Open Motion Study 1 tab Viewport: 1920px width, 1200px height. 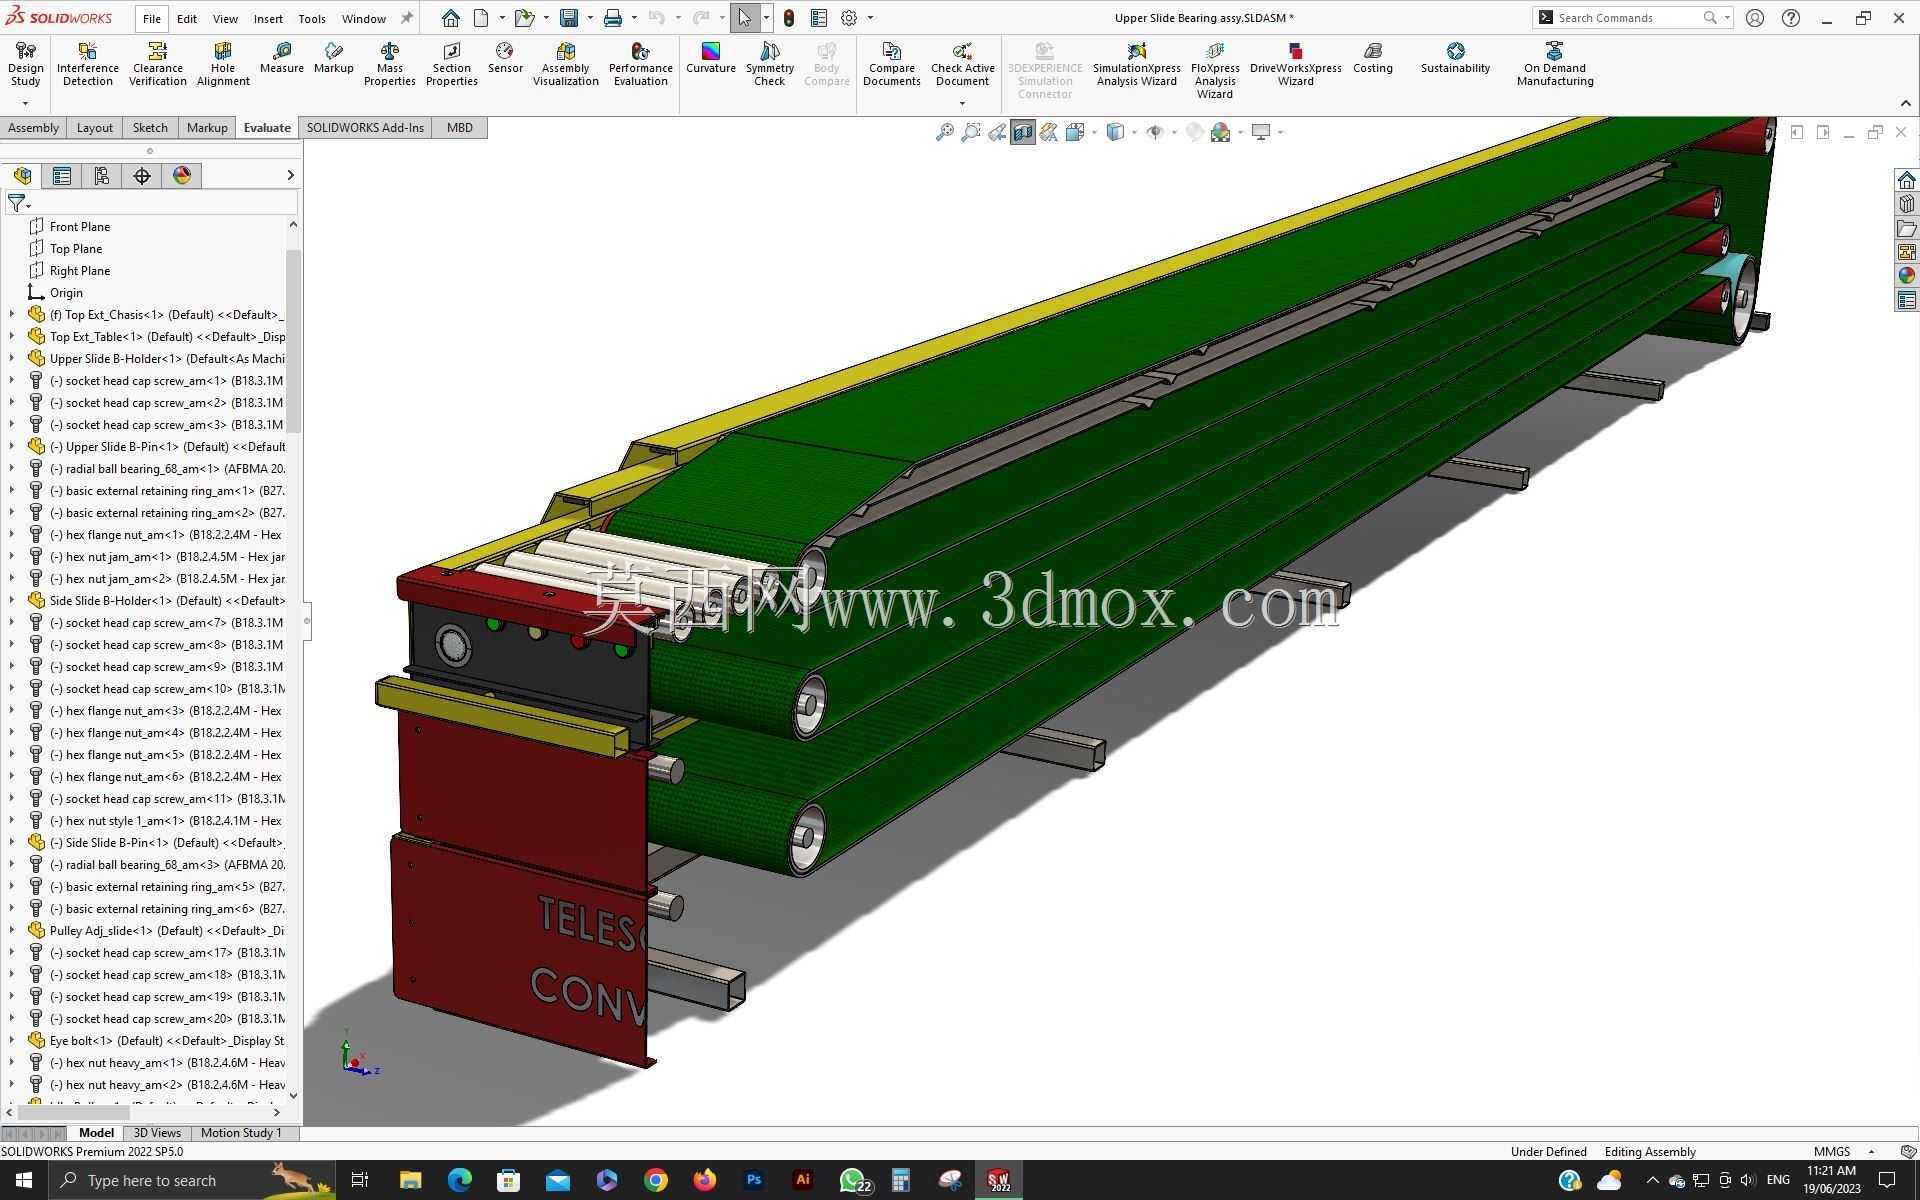pos(241,1133)
